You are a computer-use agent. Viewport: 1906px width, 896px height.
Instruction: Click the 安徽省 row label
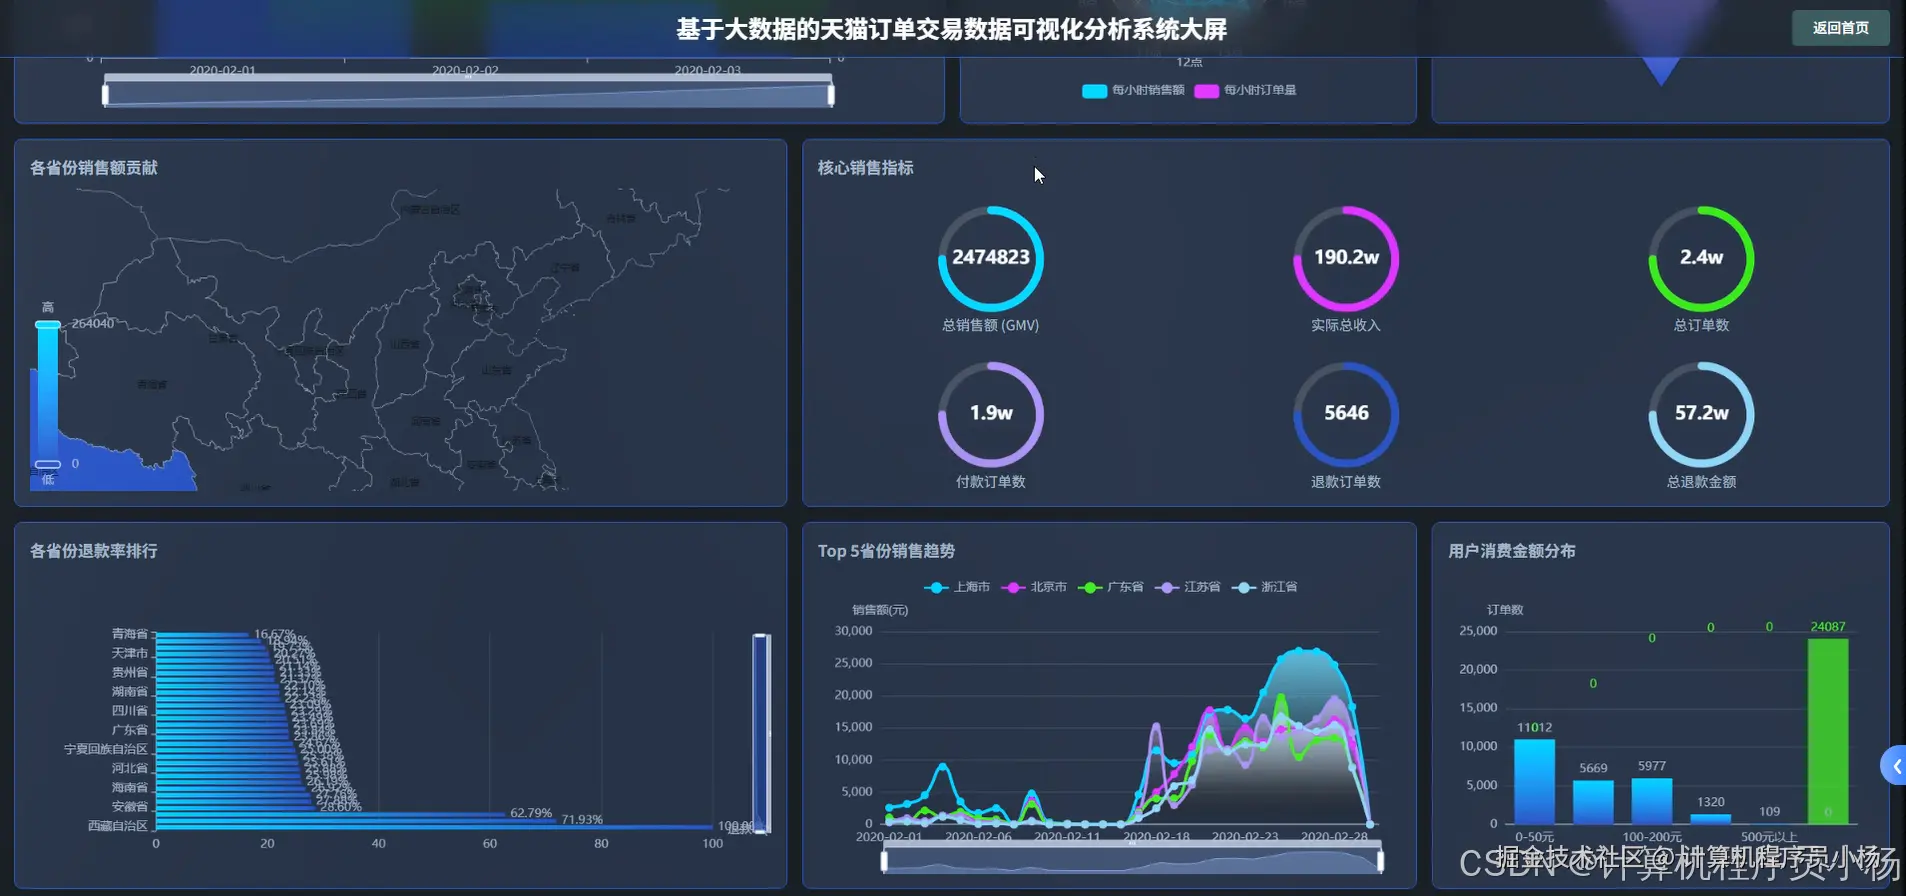[130, 806]
